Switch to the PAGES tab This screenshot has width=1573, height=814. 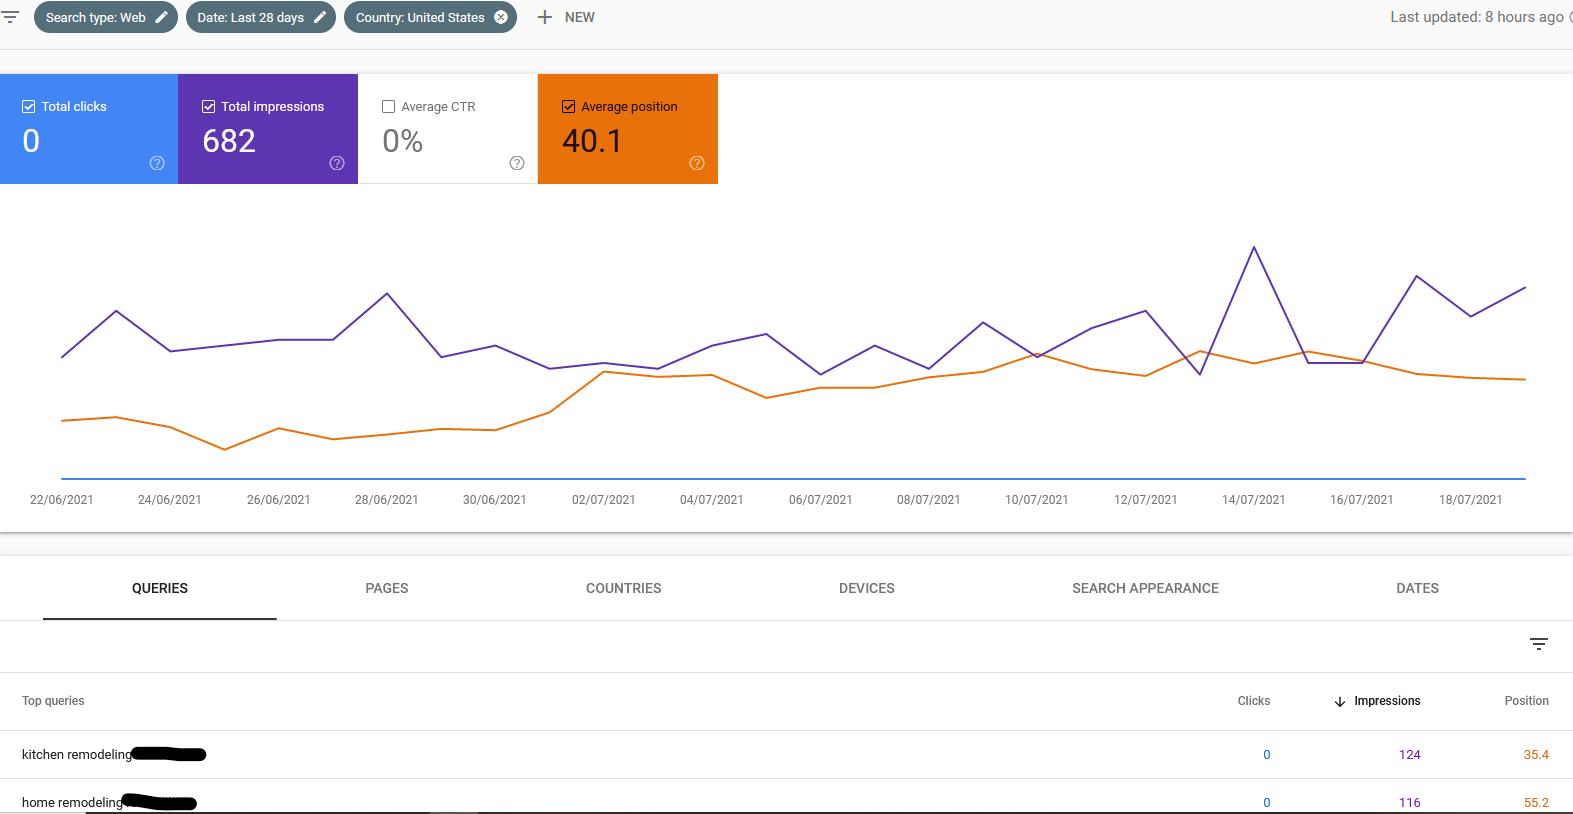click(387, 588)
